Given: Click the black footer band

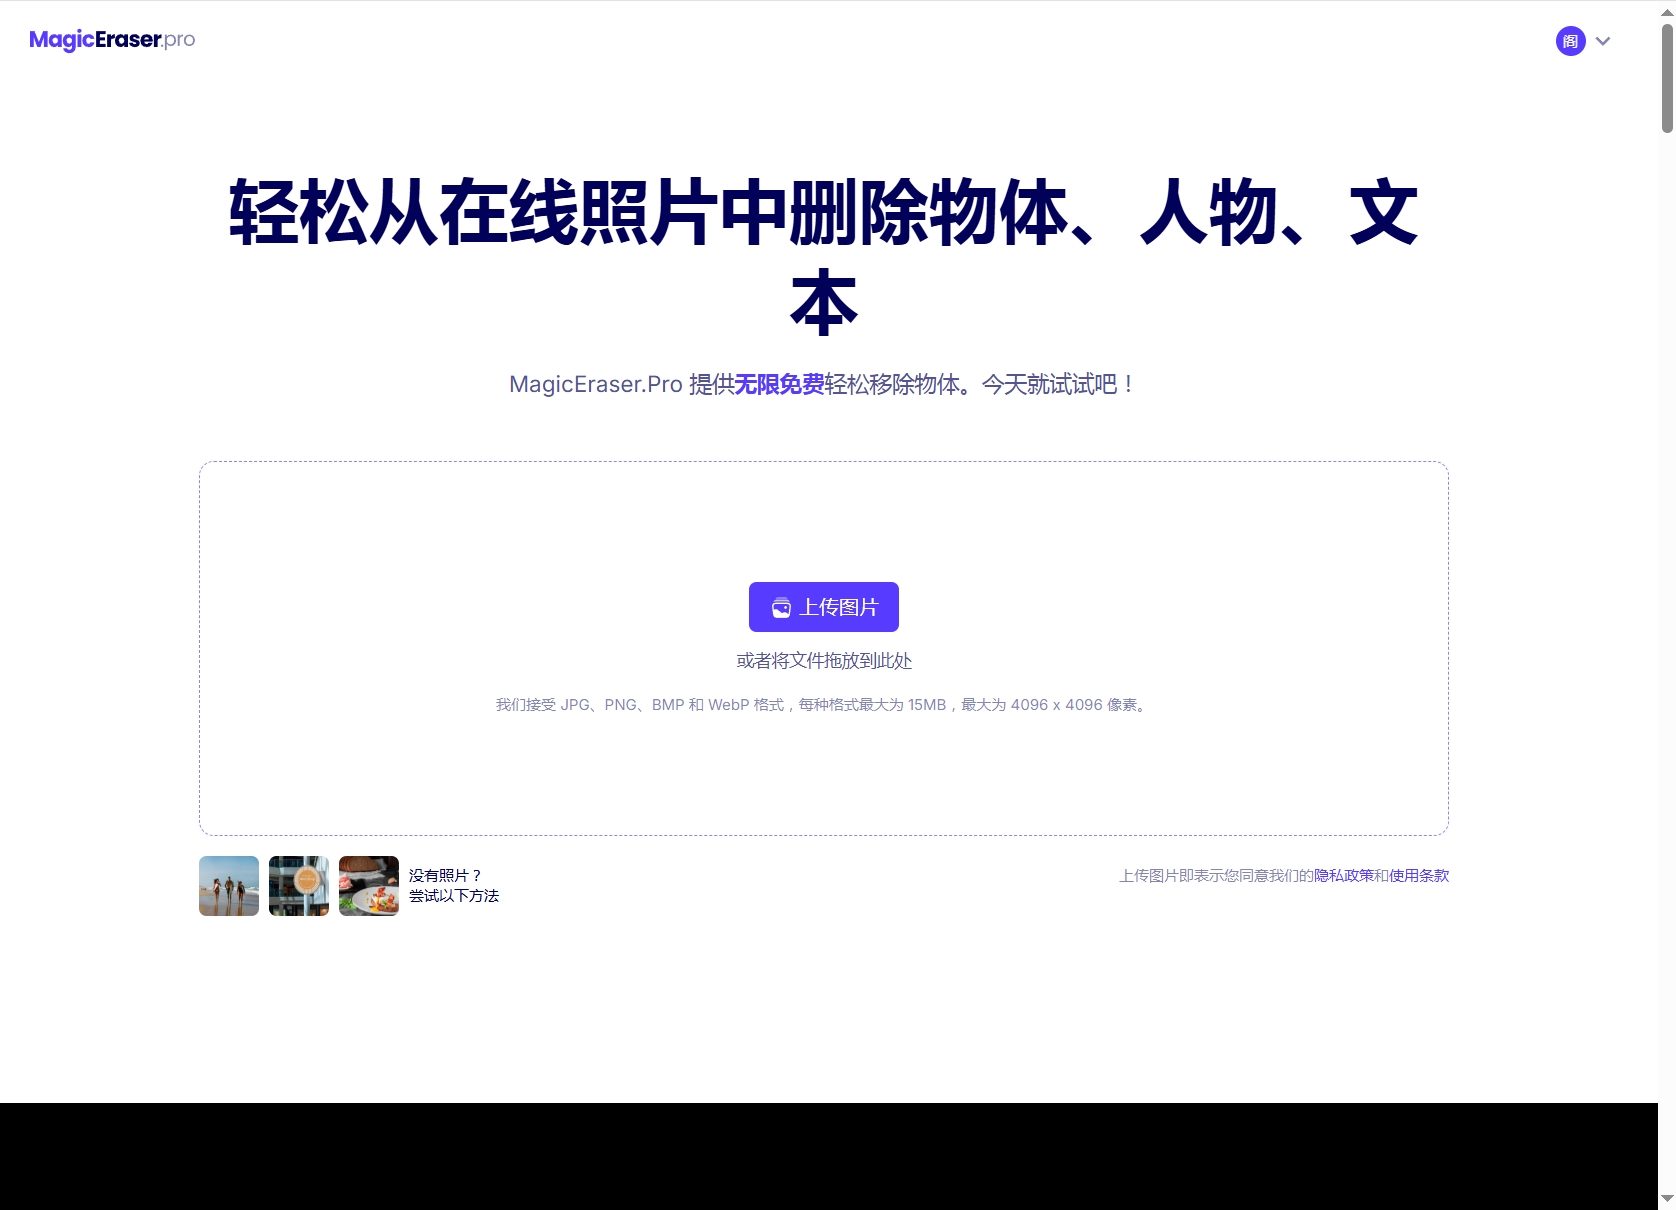Looking at the screenshot, I should pos(828,1156).
